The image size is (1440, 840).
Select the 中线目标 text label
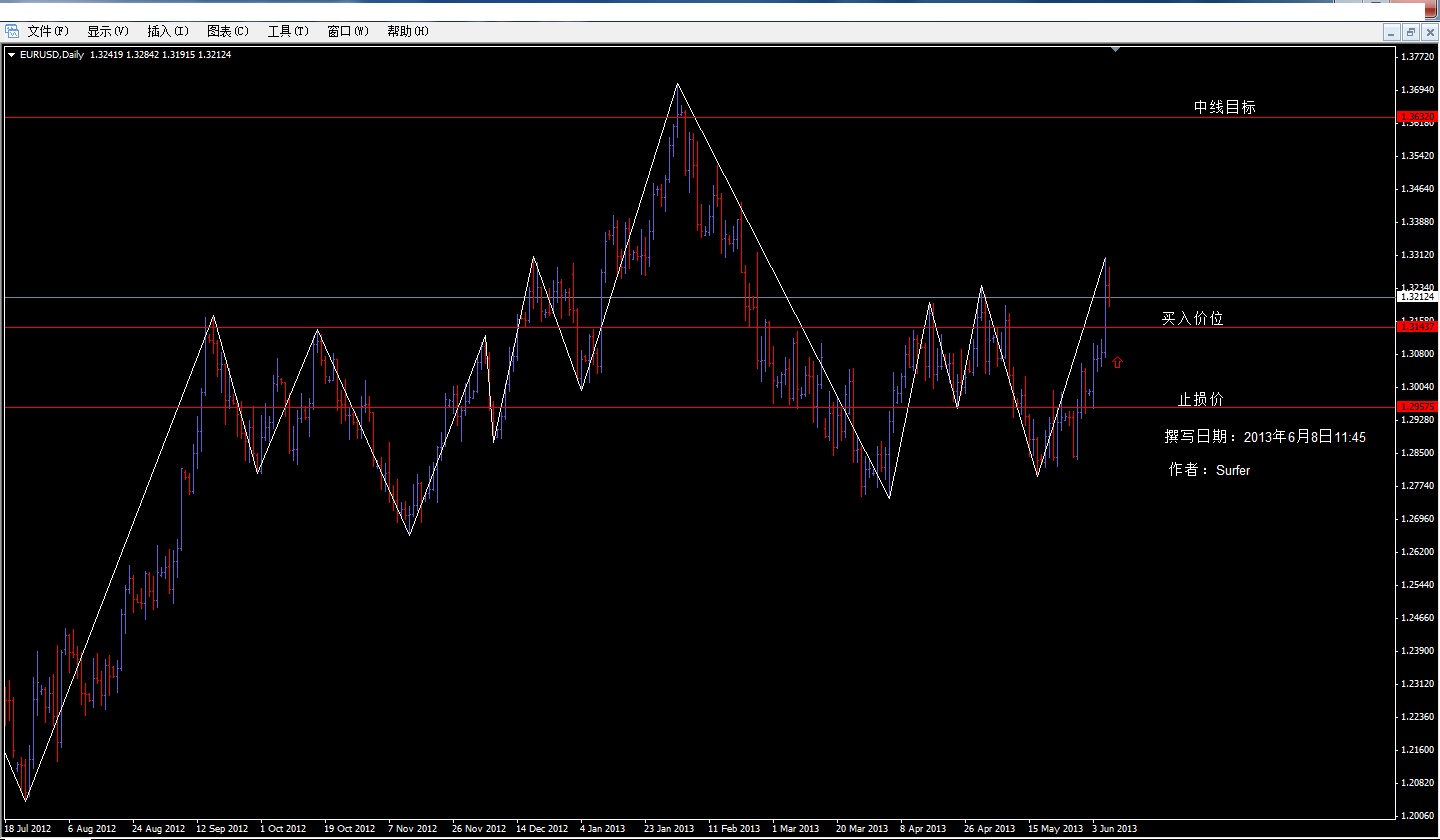[x=1225, y=107]
